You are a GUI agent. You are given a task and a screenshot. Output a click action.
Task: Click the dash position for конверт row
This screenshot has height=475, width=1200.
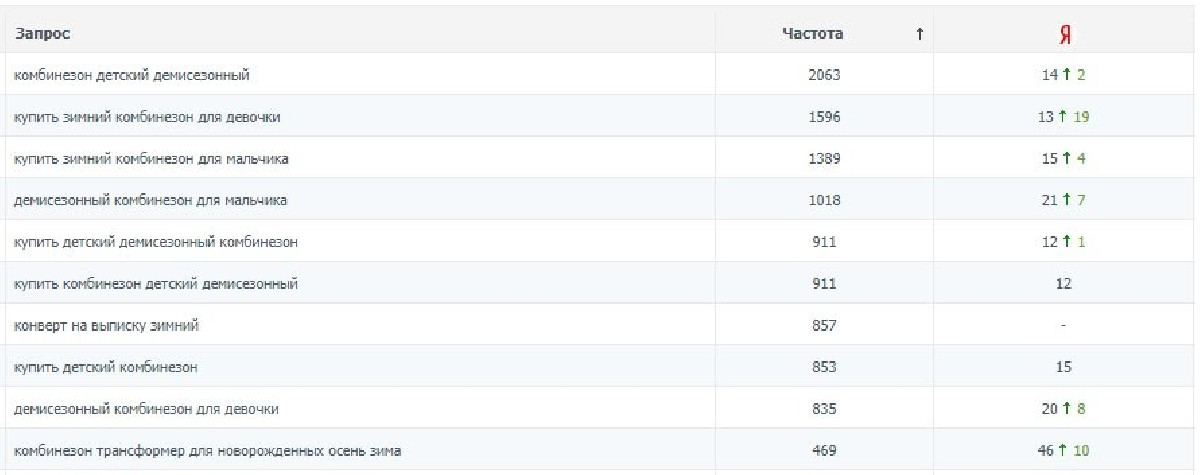pyautogui.click(x=1064, y=326)
